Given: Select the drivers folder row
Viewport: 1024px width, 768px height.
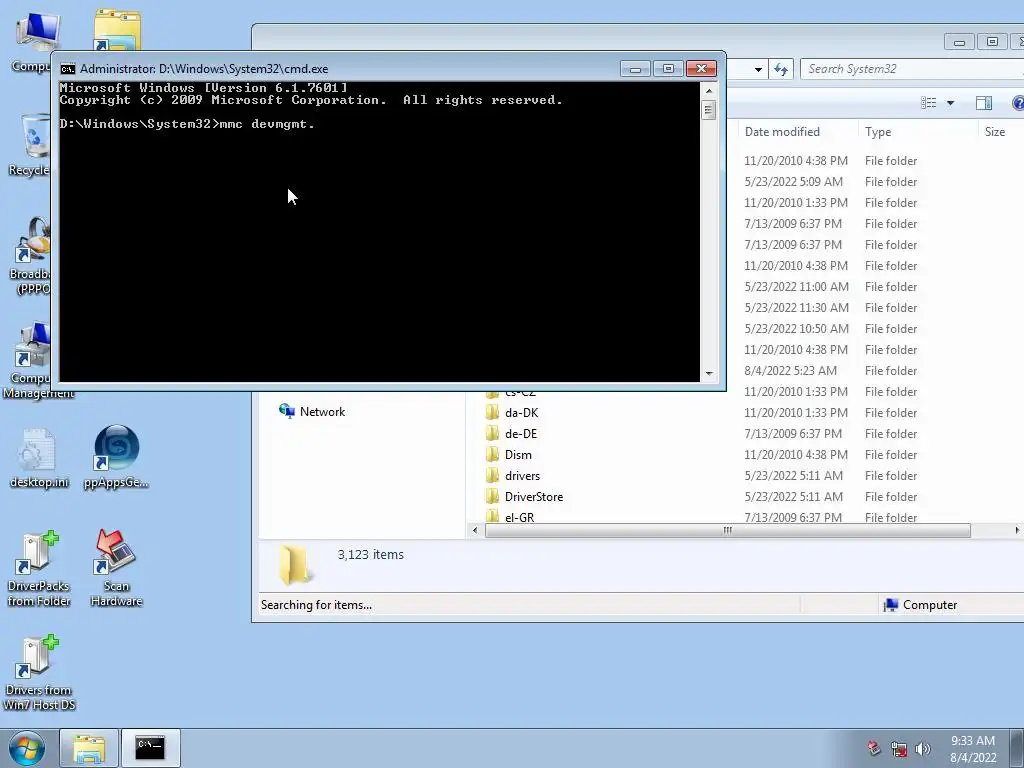Looking at the screenshot, I should pyautogui.click(x=744, y=475).
